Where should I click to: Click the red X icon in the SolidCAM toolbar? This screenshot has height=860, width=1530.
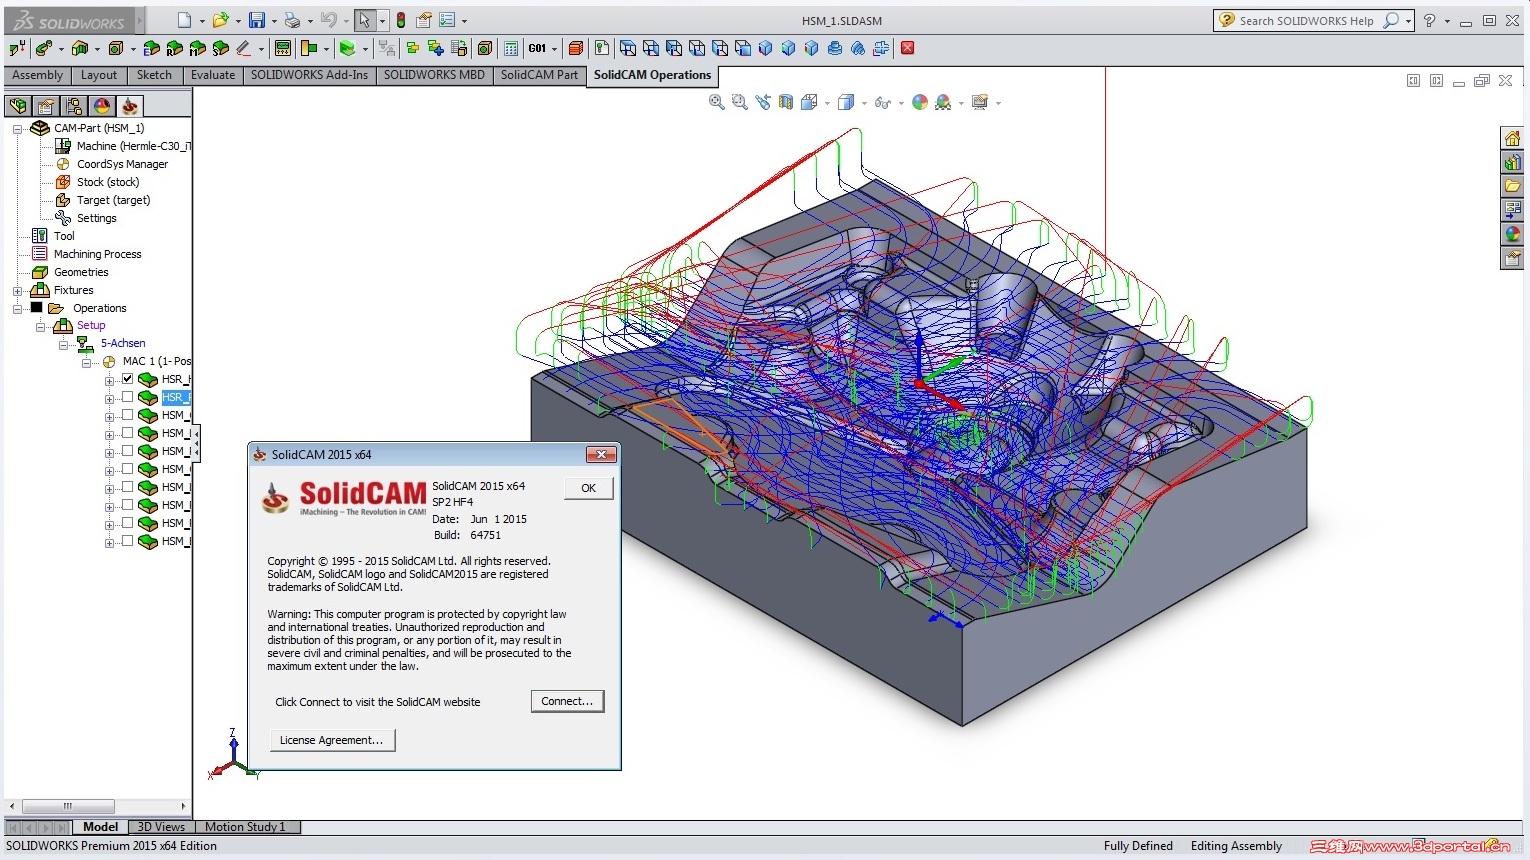907,48
